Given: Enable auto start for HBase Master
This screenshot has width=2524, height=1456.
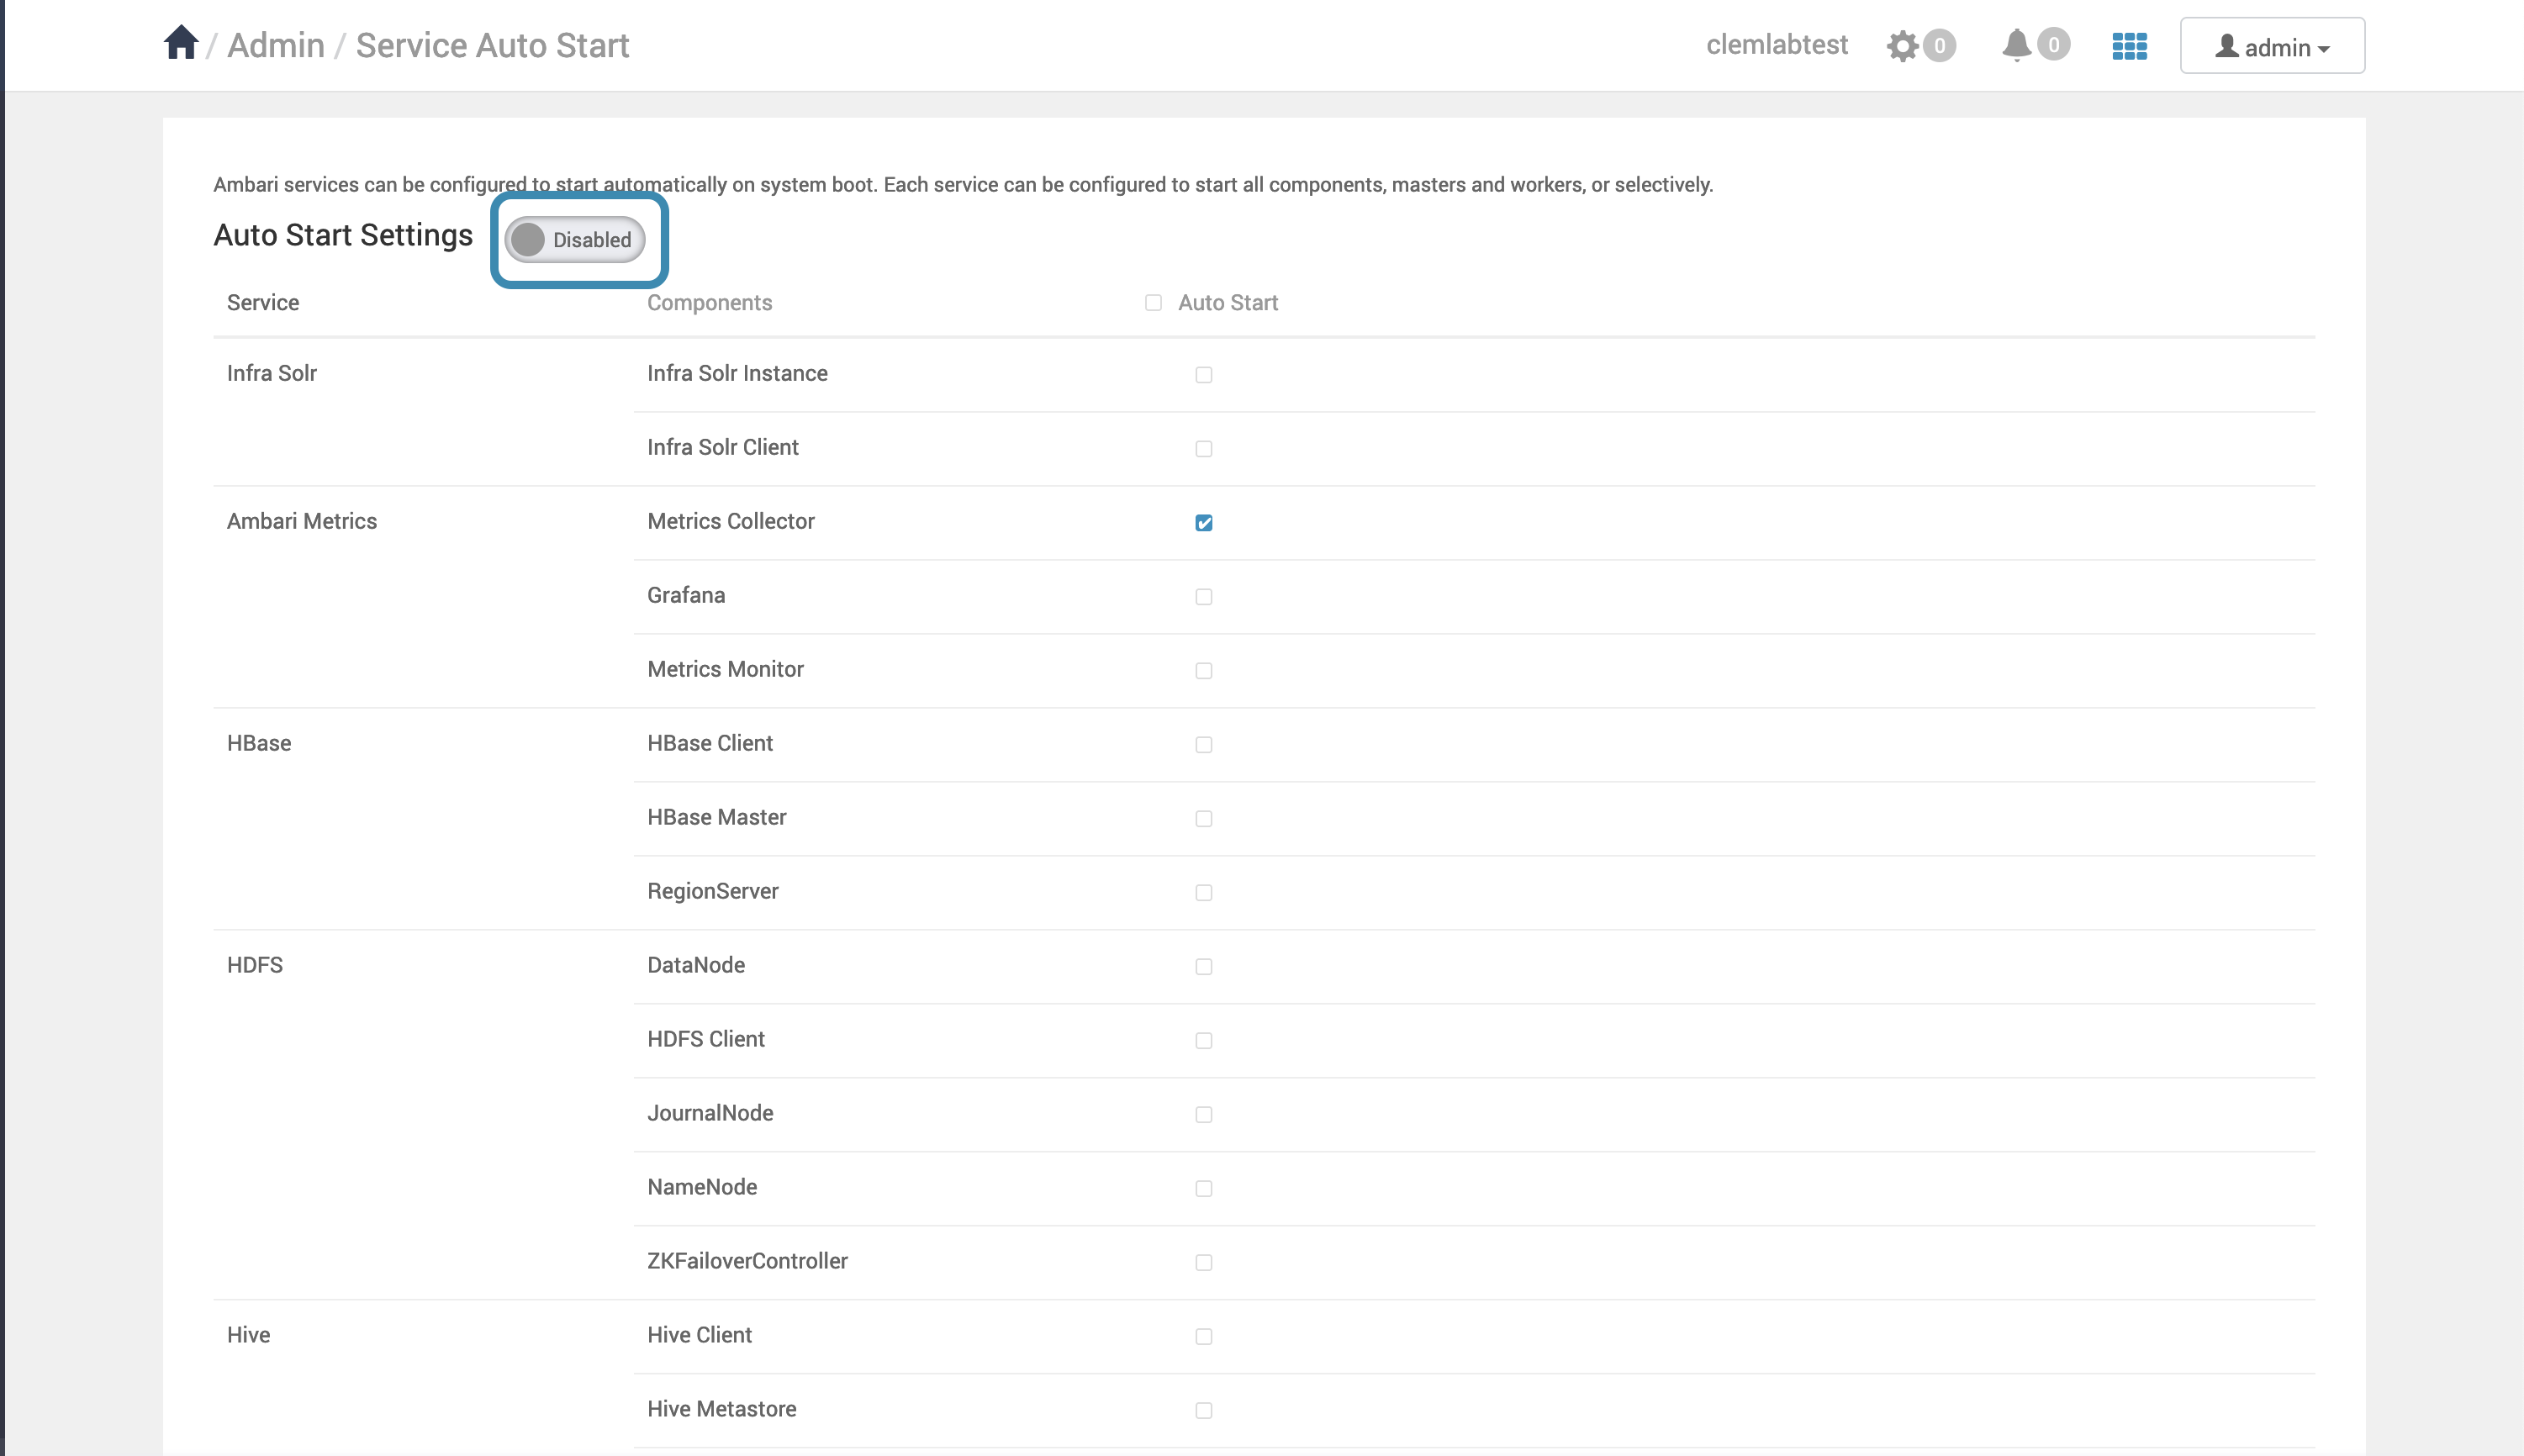Looking at the screenshot, I should click(1204, 819).
